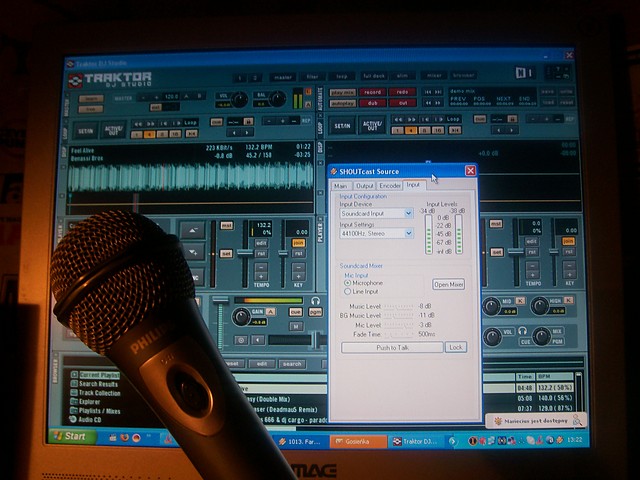Adjust the Music Level slider
This screenshot has width=640, height=480.
[399, 307]
